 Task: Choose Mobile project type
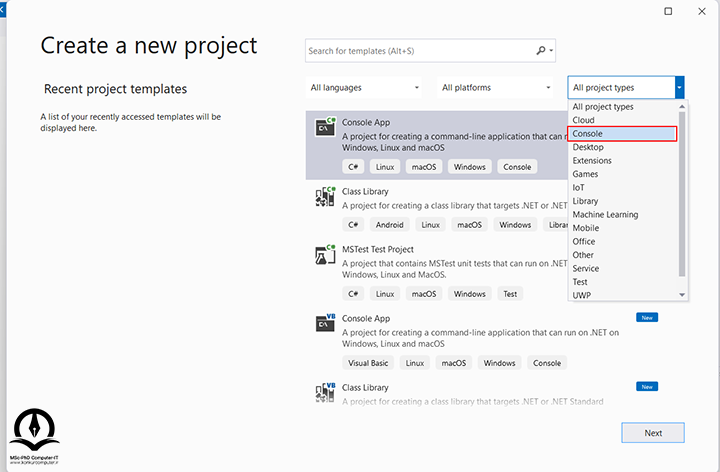(585, 228)
